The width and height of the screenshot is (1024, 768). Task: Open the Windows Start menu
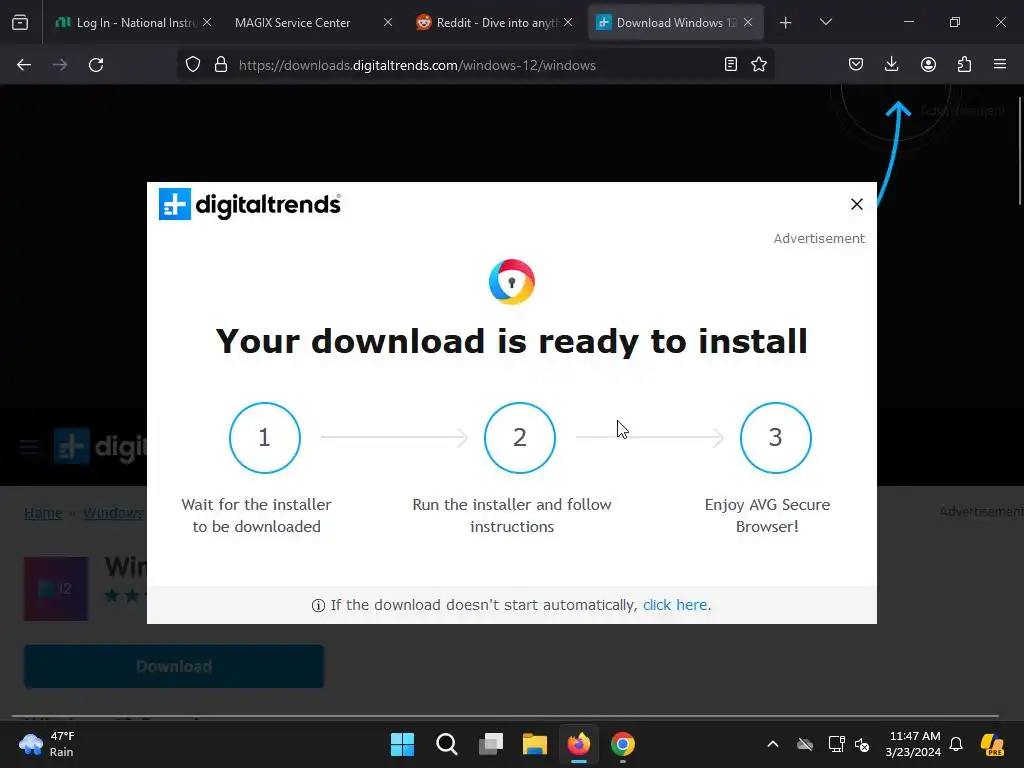point(402,744)
